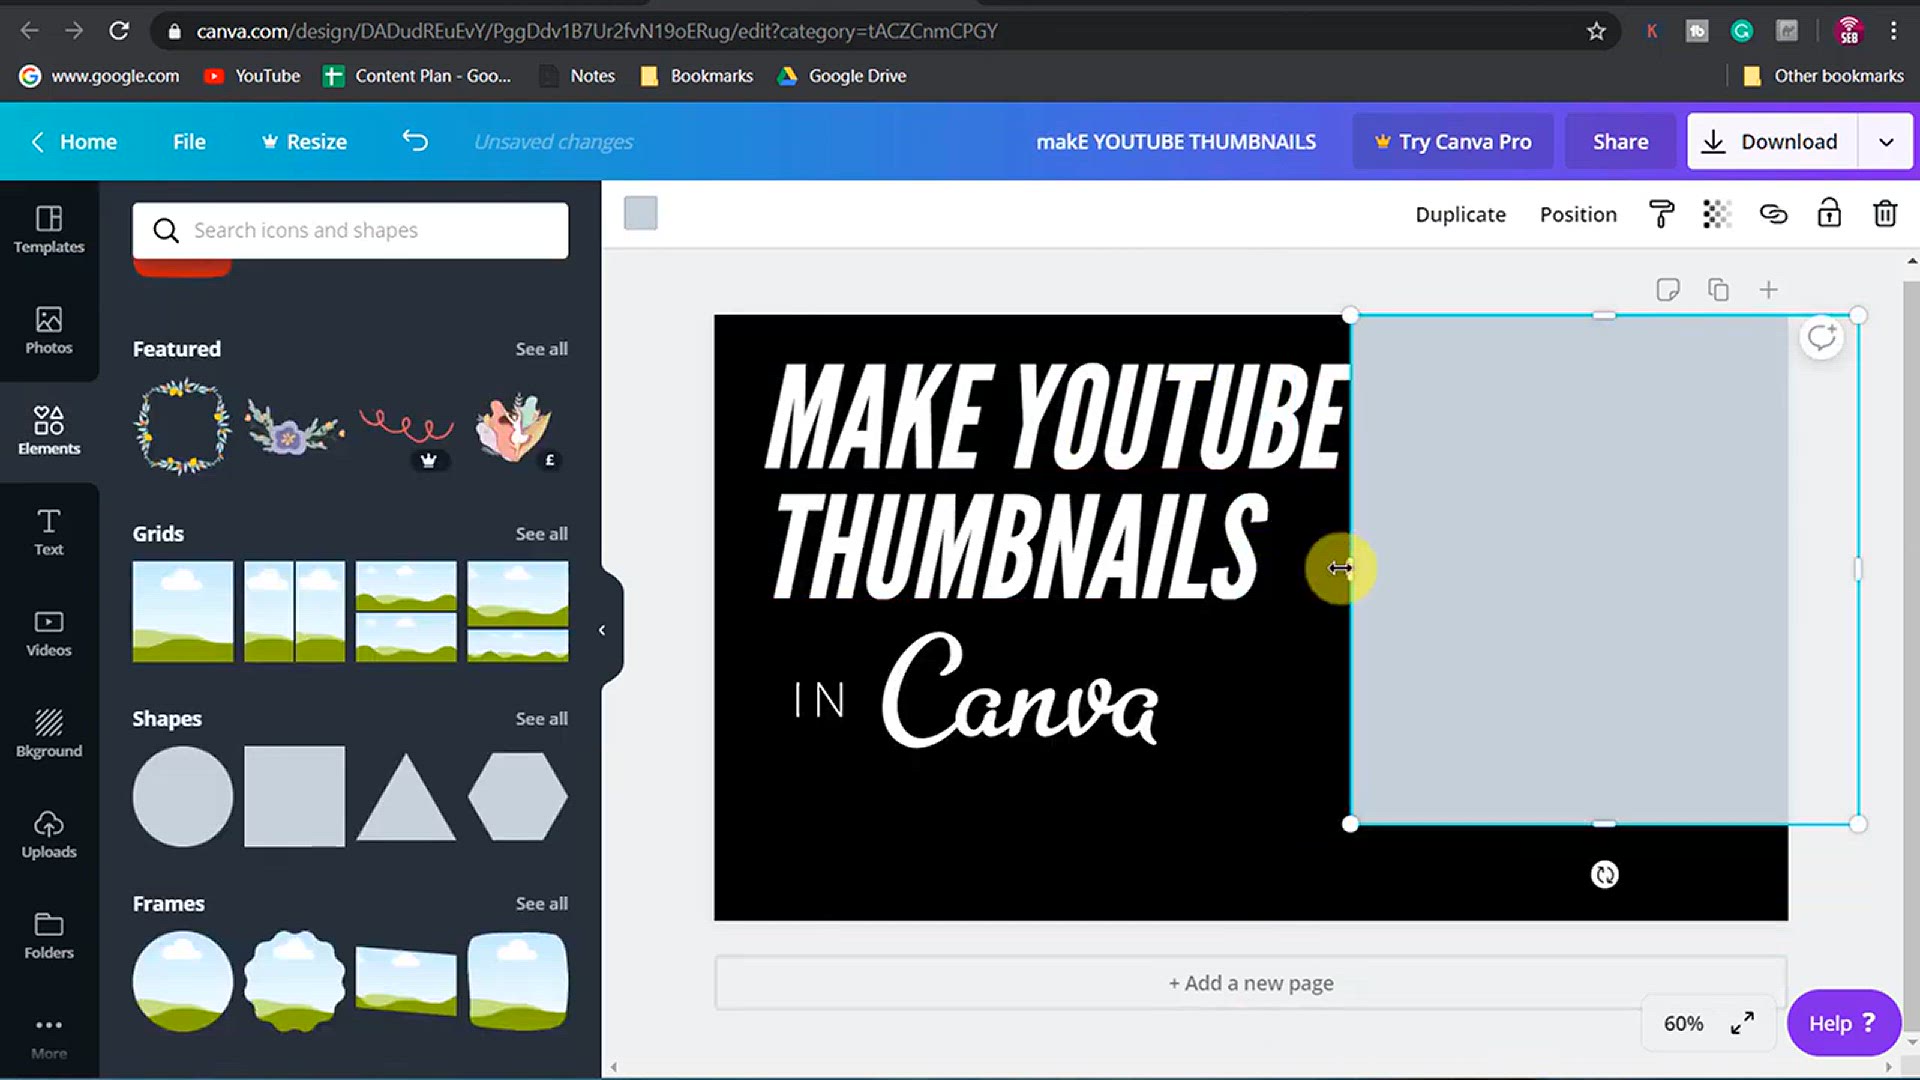Screen dimensions: 1920x1080
Task: Collapse the side panel with arrow tab
Action: (x=602, y=630)
